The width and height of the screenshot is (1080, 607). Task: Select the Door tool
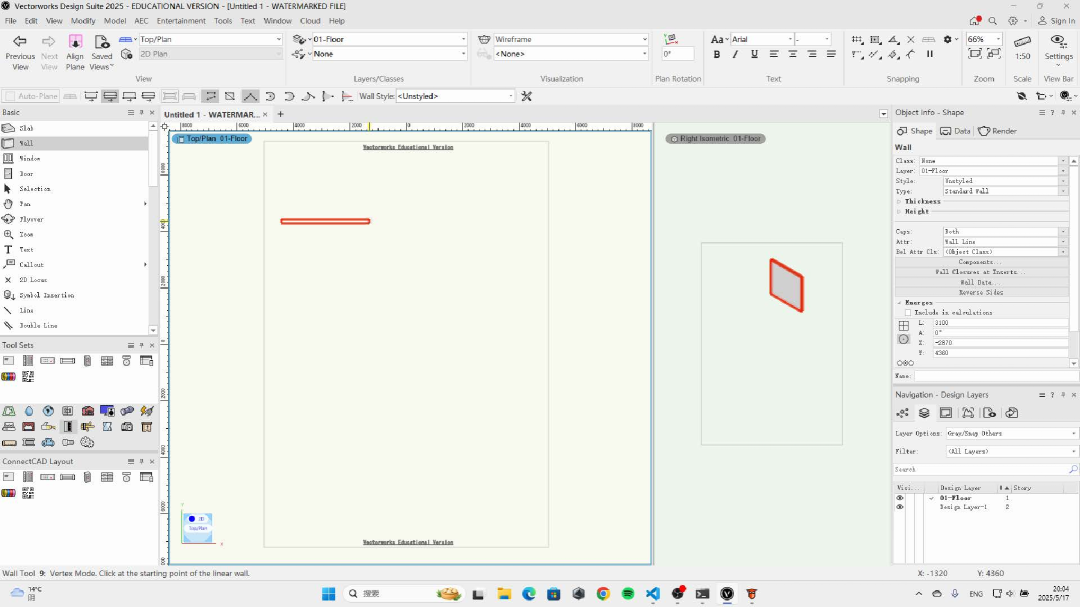(x=26, y=173)
